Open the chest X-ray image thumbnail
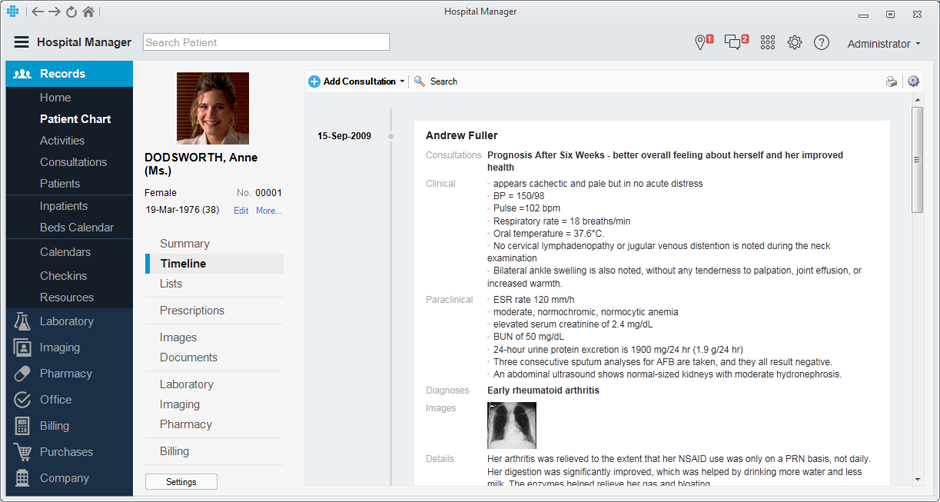Image resolution: width=940 pixels, height=502 pixels. (512, 425)
